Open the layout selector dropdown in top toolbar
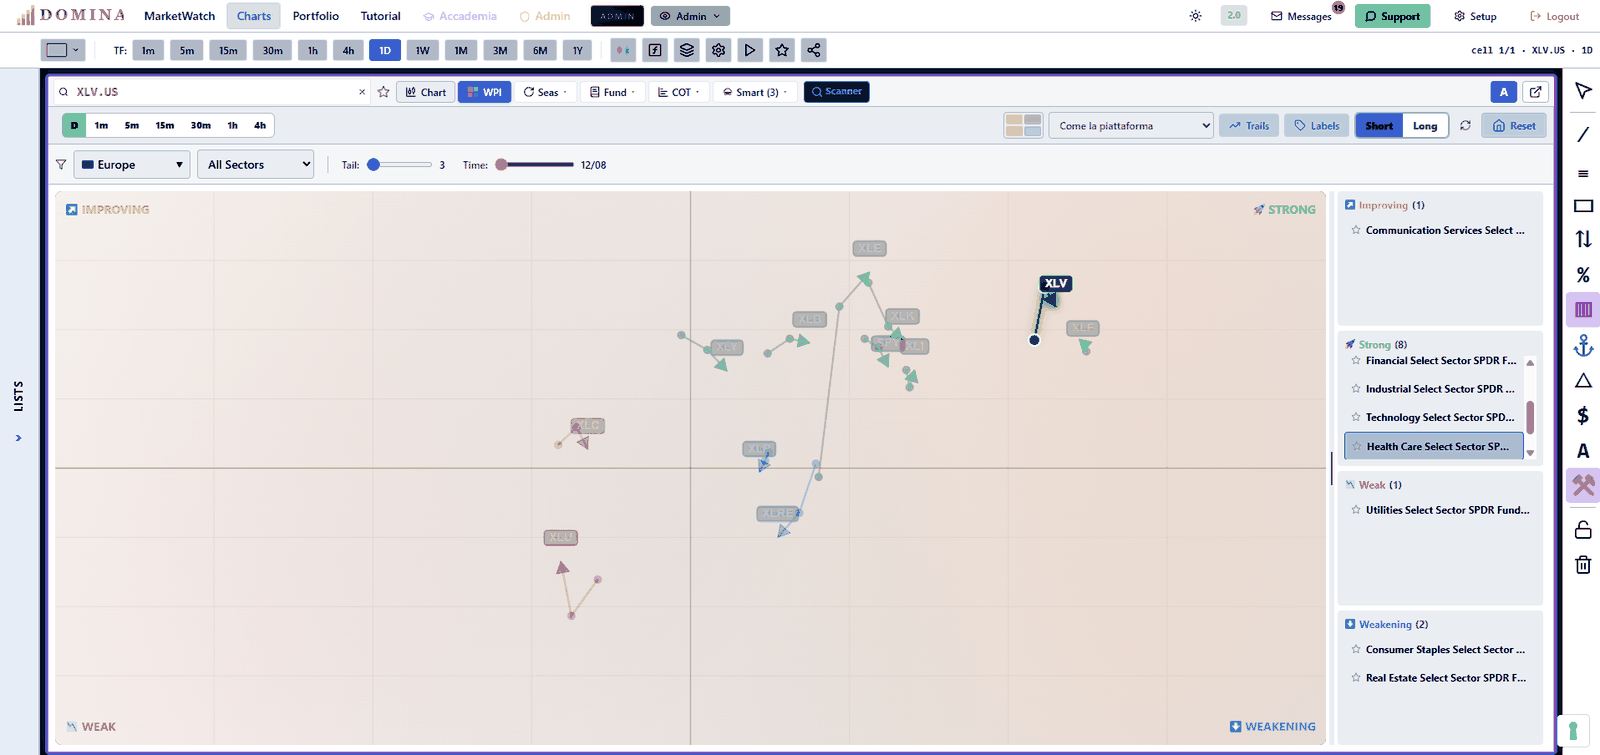 tap(62, 50)
